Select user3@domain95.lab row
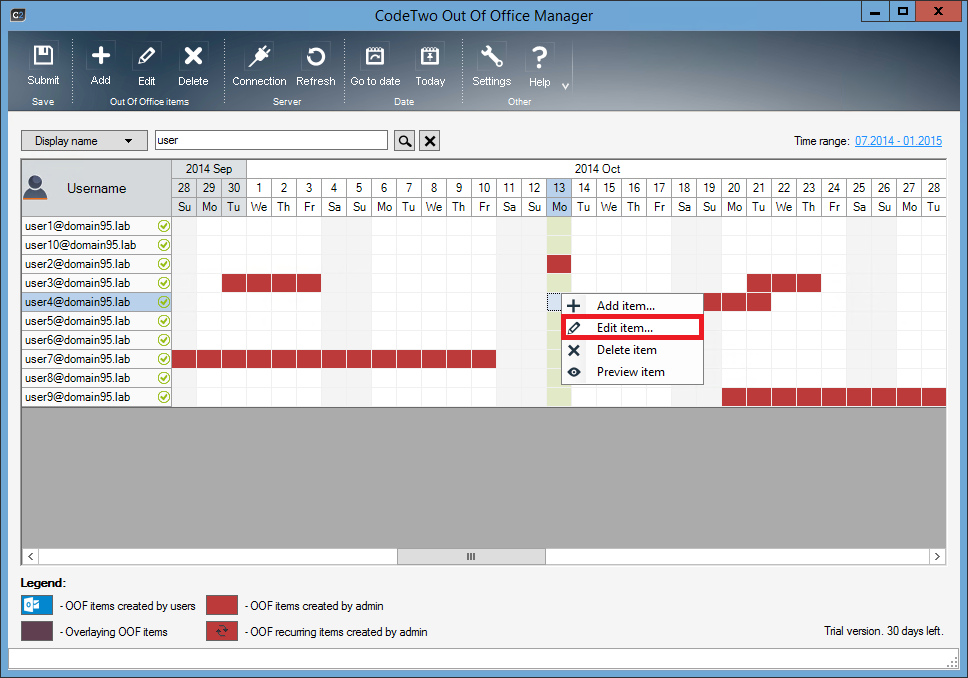Viewport: 968px width, 678px height. 96,283
